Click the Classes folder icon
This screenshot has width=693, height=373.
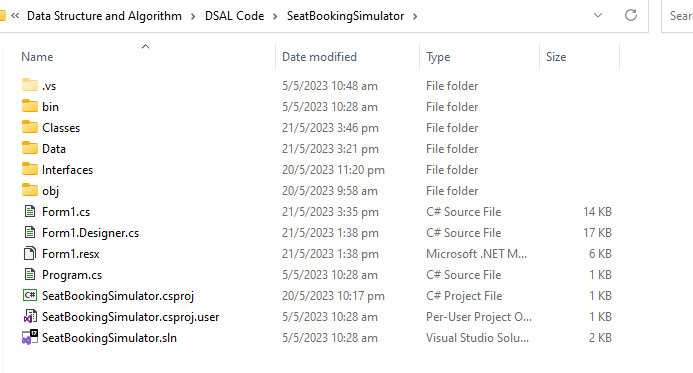click(30, 127)
